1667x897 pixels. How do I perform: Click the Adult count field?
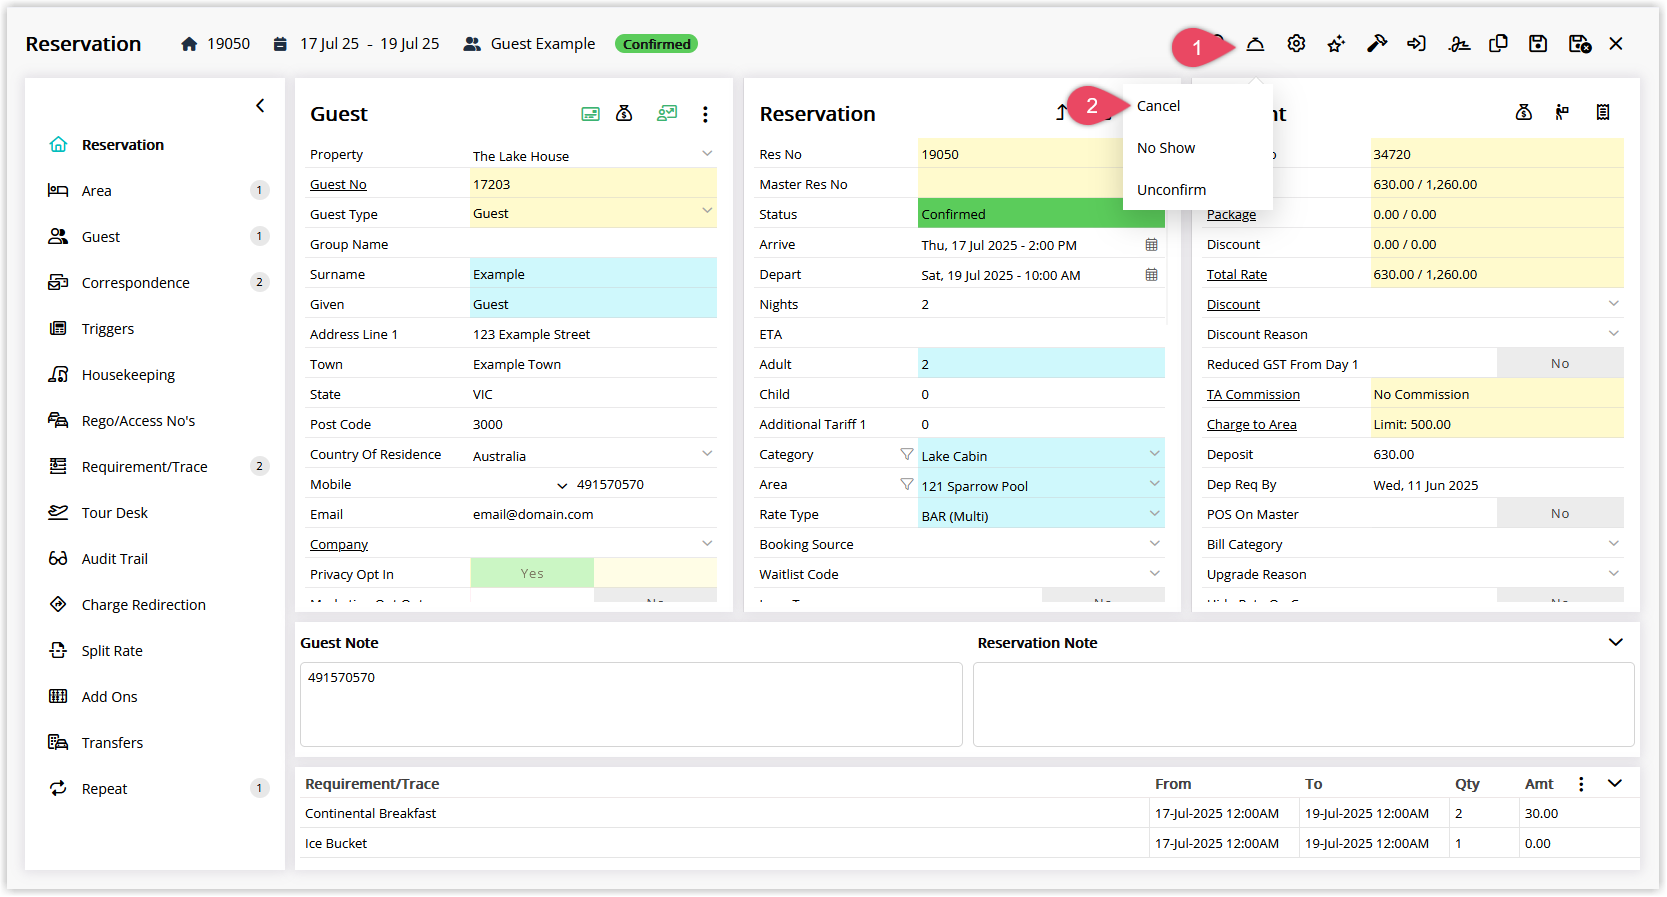click(1041, 363)
